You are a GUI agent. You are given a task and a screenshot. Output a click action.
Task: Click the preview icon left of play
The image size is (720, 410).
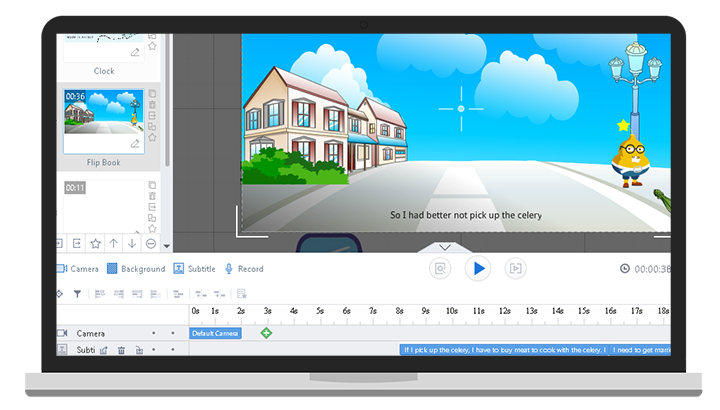pos(440,269)
